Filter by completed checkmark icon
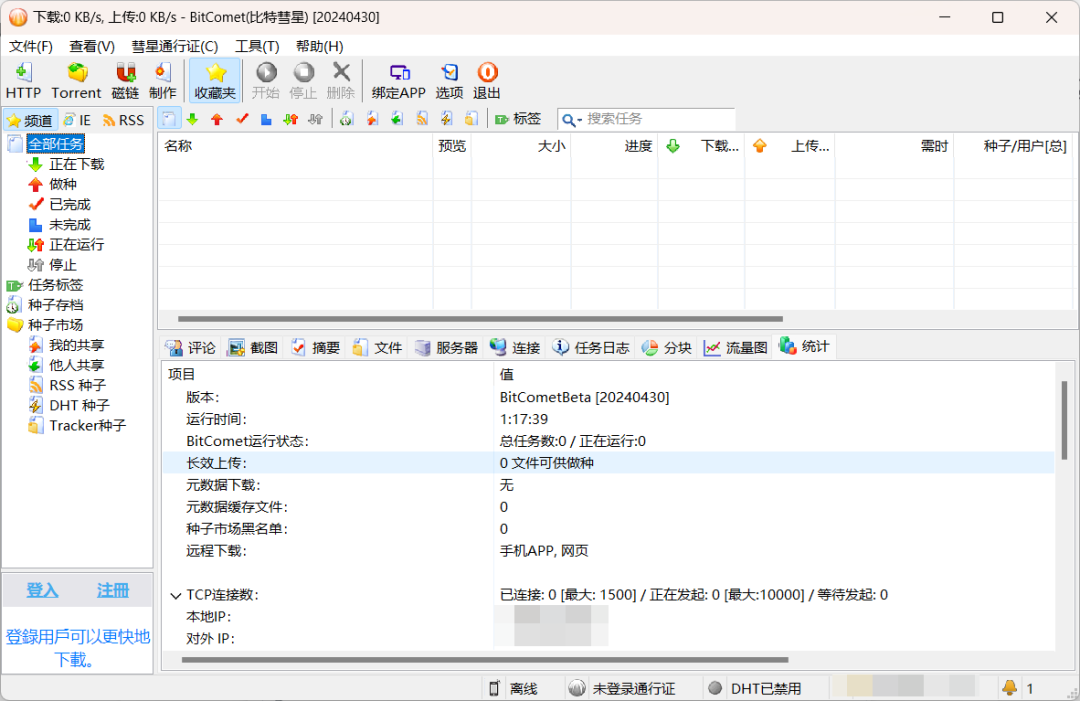The image size is (1080, 701). 242,119
